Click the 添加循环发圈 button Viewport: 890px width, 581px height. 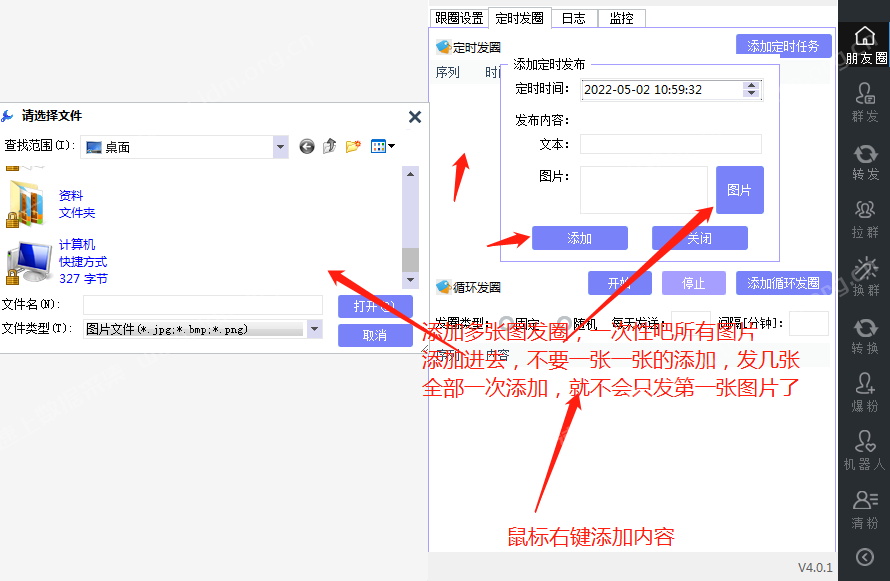pyautogui.click(x=783, y=283)
